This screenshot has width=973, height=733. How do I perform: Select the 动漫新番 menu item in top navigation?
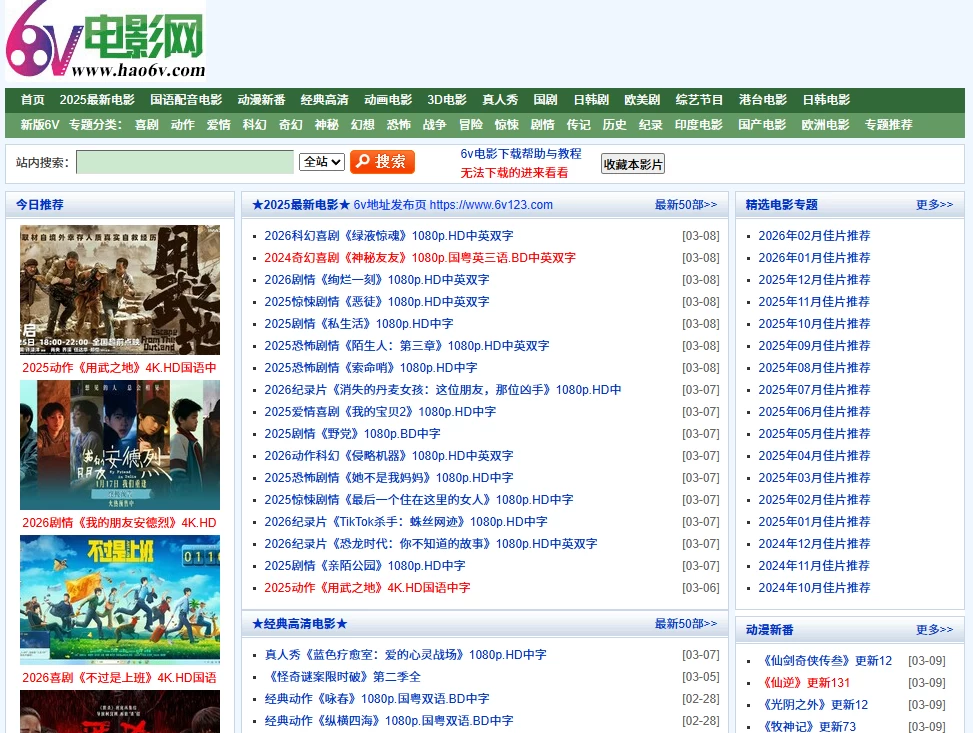click(x=262, y=100)
